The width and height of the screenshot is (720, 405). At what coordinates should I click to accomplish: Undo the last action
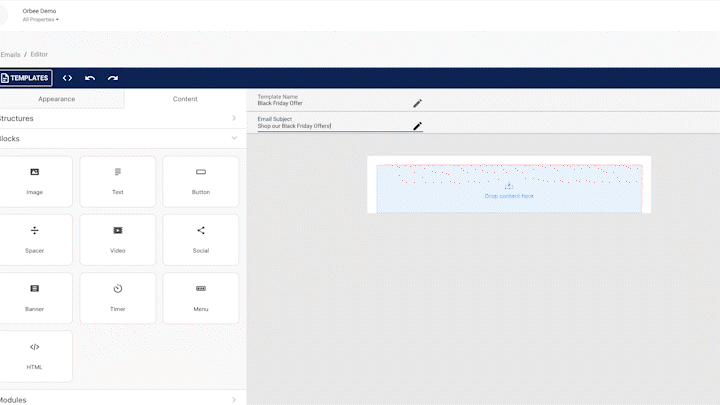pyautogui.click(x=90, y=78)
